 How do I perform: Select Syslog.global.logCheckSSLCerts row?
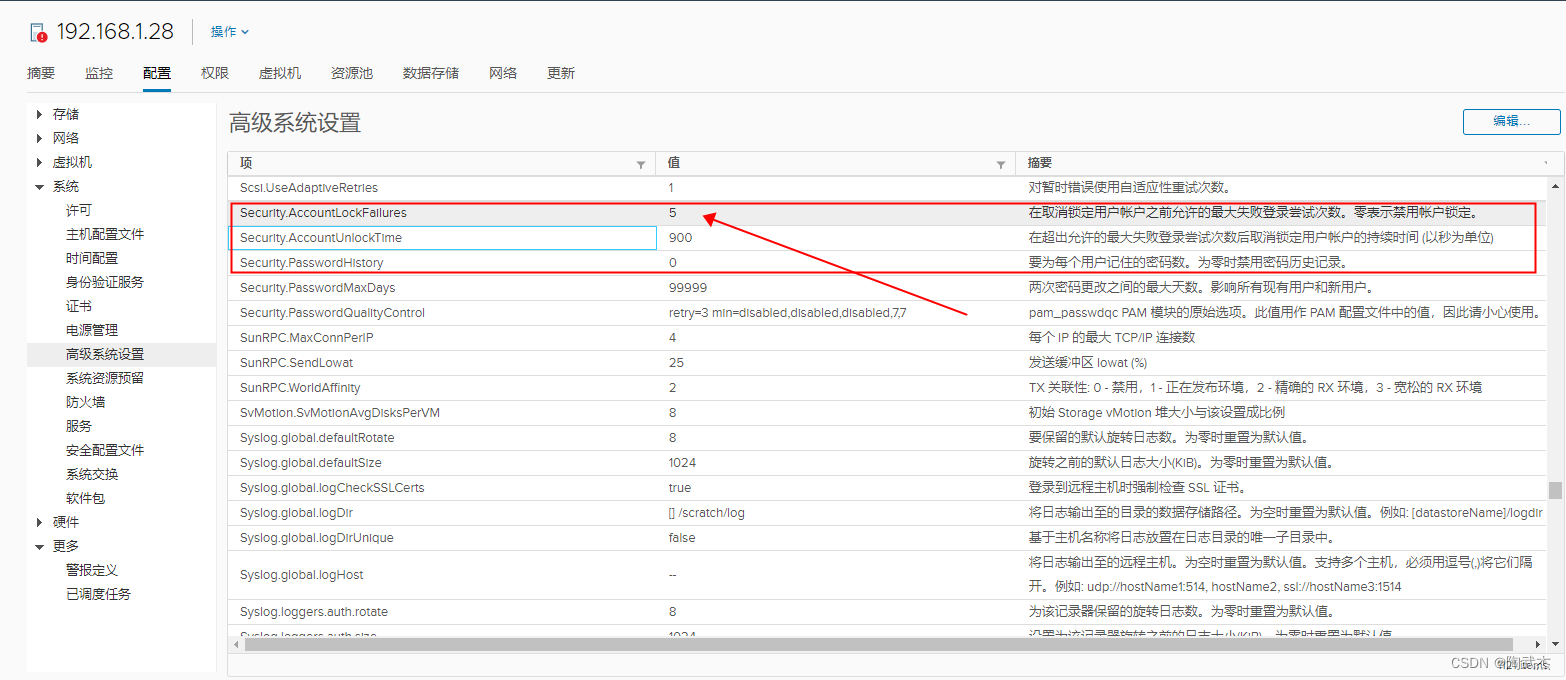coord(887,488)
